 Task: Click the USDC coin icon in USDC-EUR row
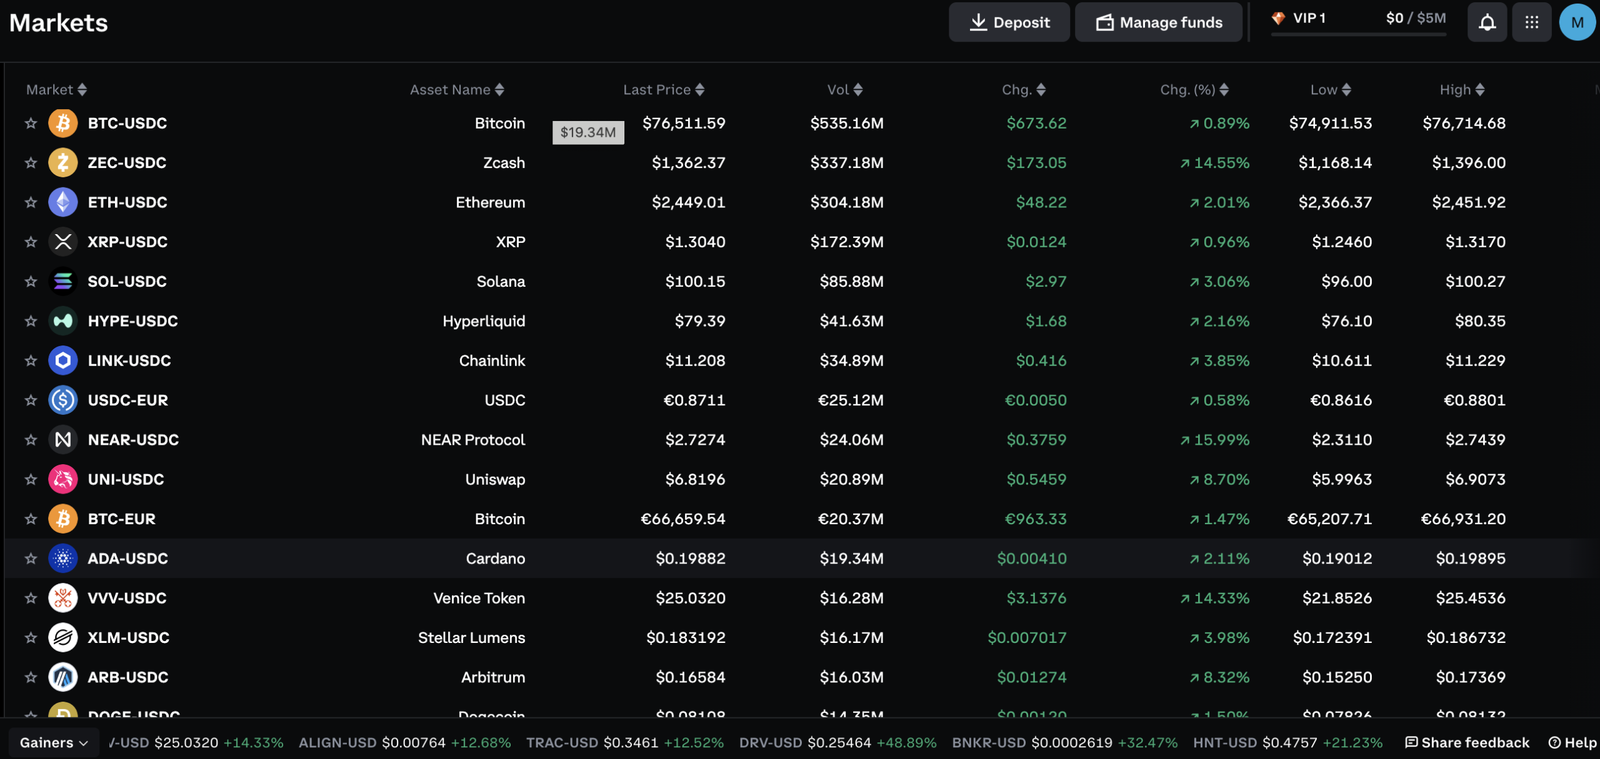coord(63,400)
